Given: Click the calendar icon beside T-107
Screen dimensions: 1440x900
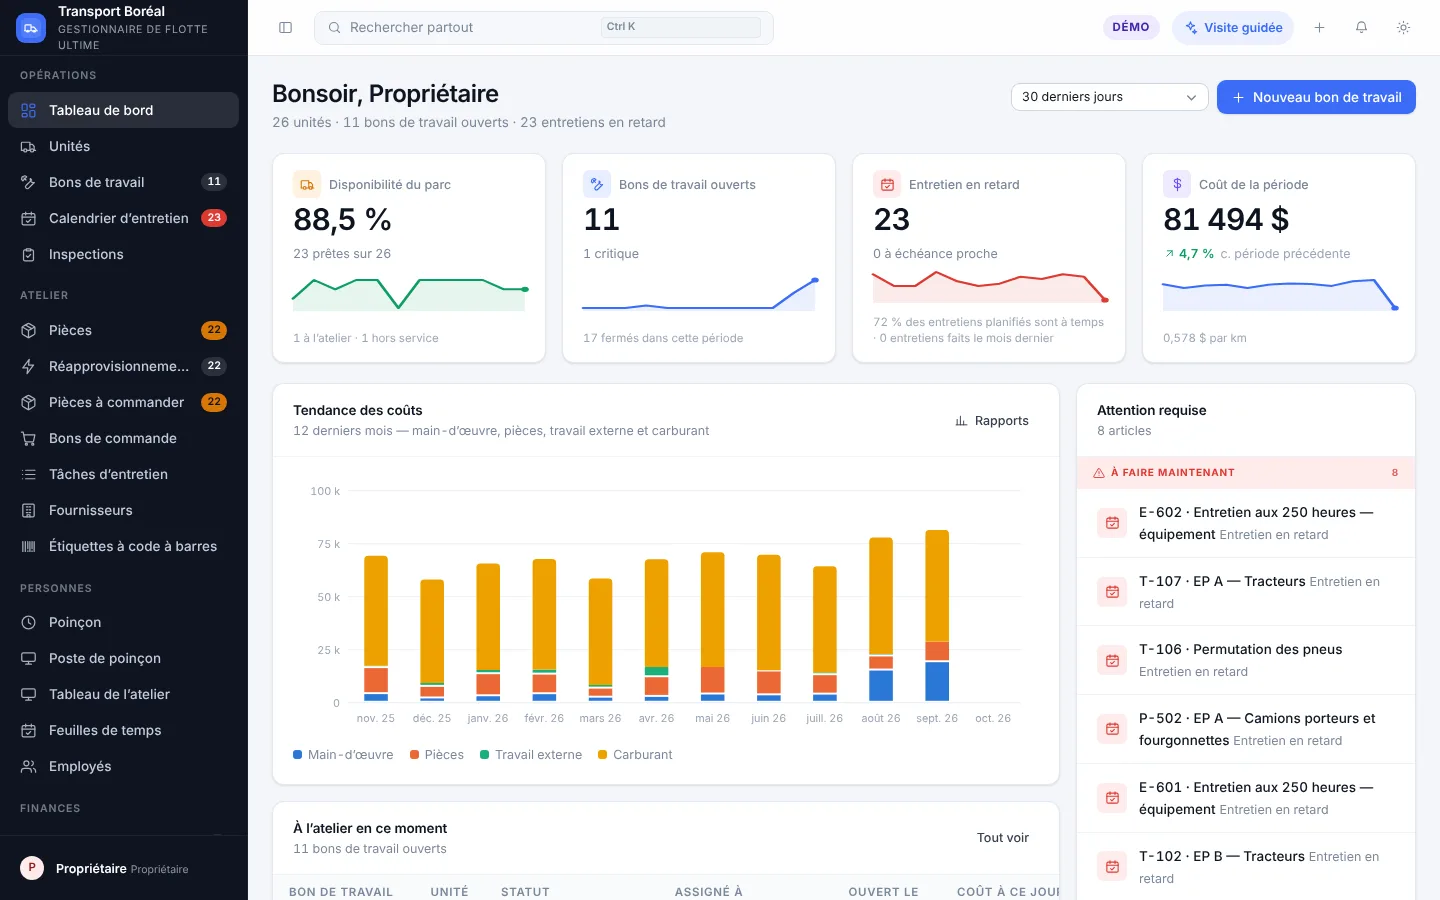Looking at the screenshot, I should click(1112, 592).
